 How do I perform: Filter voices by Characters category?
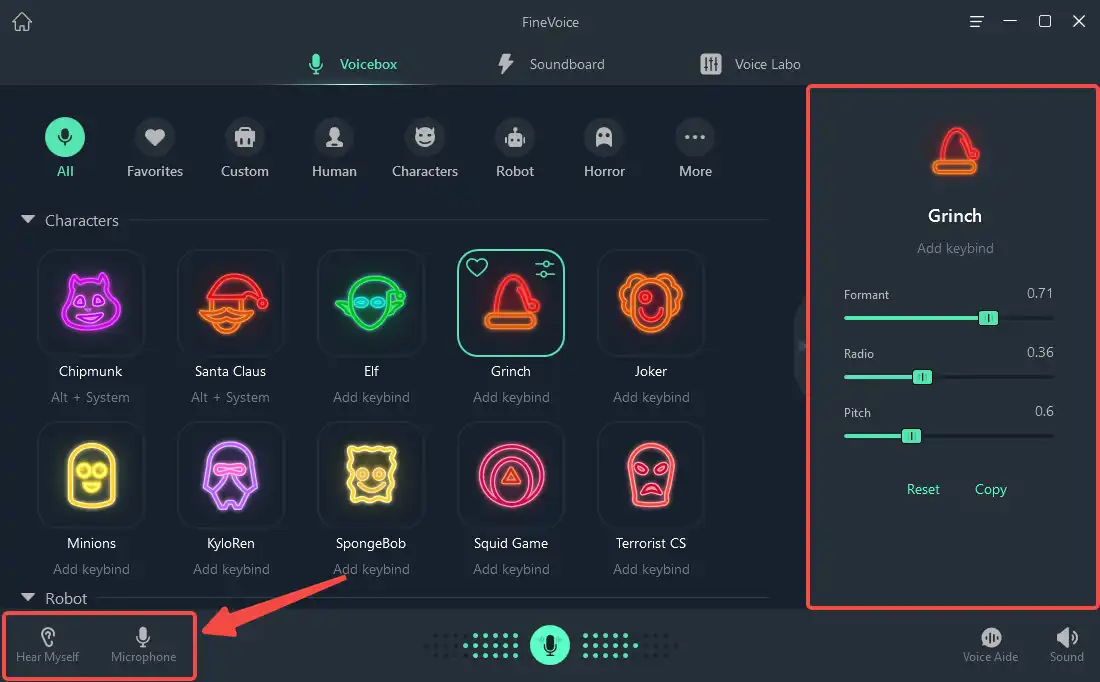coord(424,148)
